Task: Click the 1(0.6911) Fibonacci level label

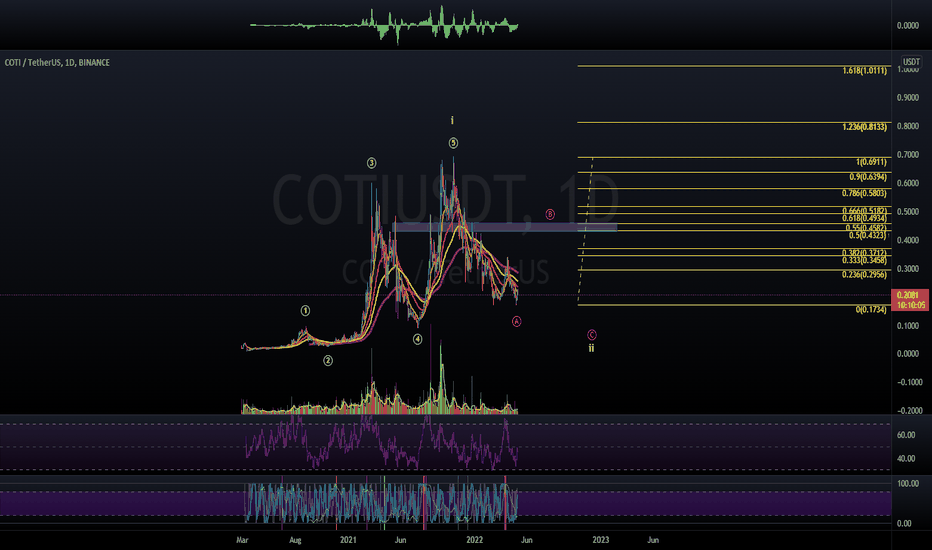Action: (871, 162)
